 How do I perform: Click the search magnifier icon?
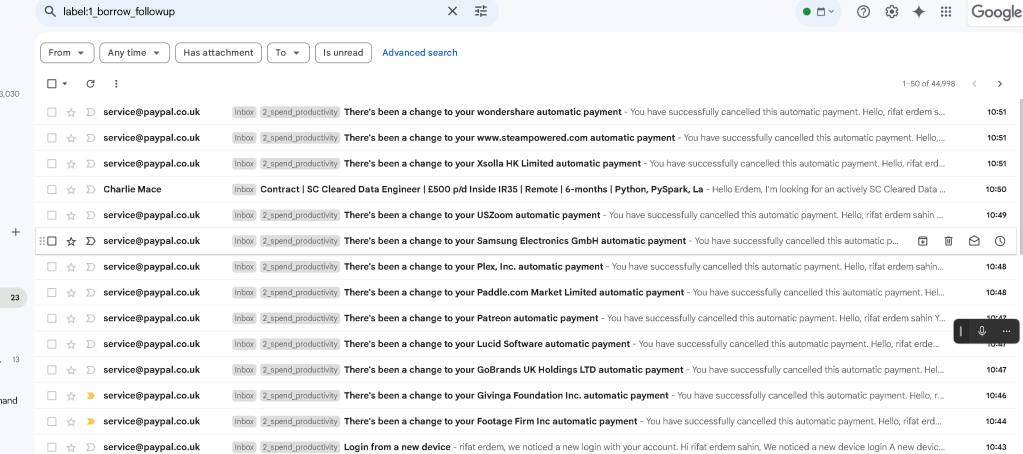(50, 11)
